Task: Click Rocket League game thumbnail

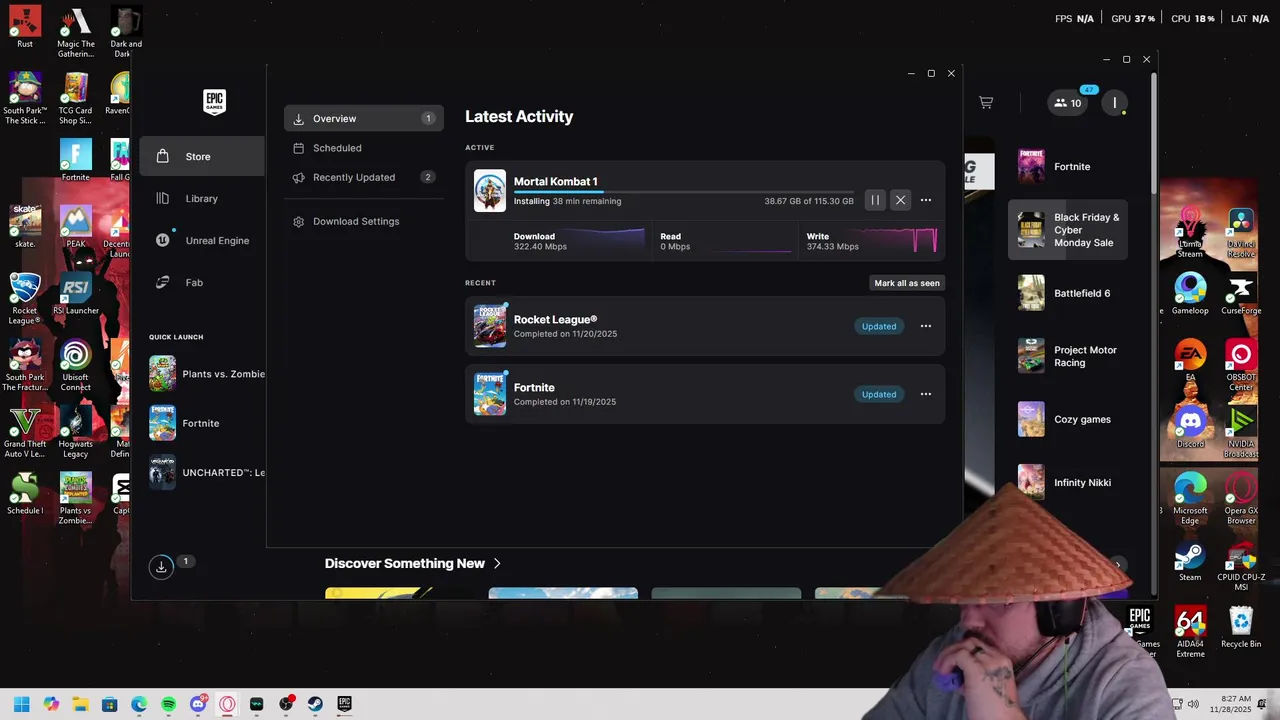Action: pos(490,326)
